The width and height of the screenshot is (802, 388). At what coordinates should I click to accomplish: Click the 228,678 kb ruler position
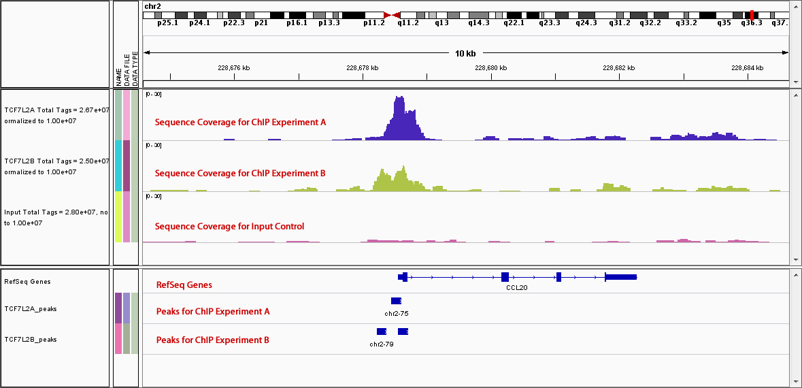[362, 67]
